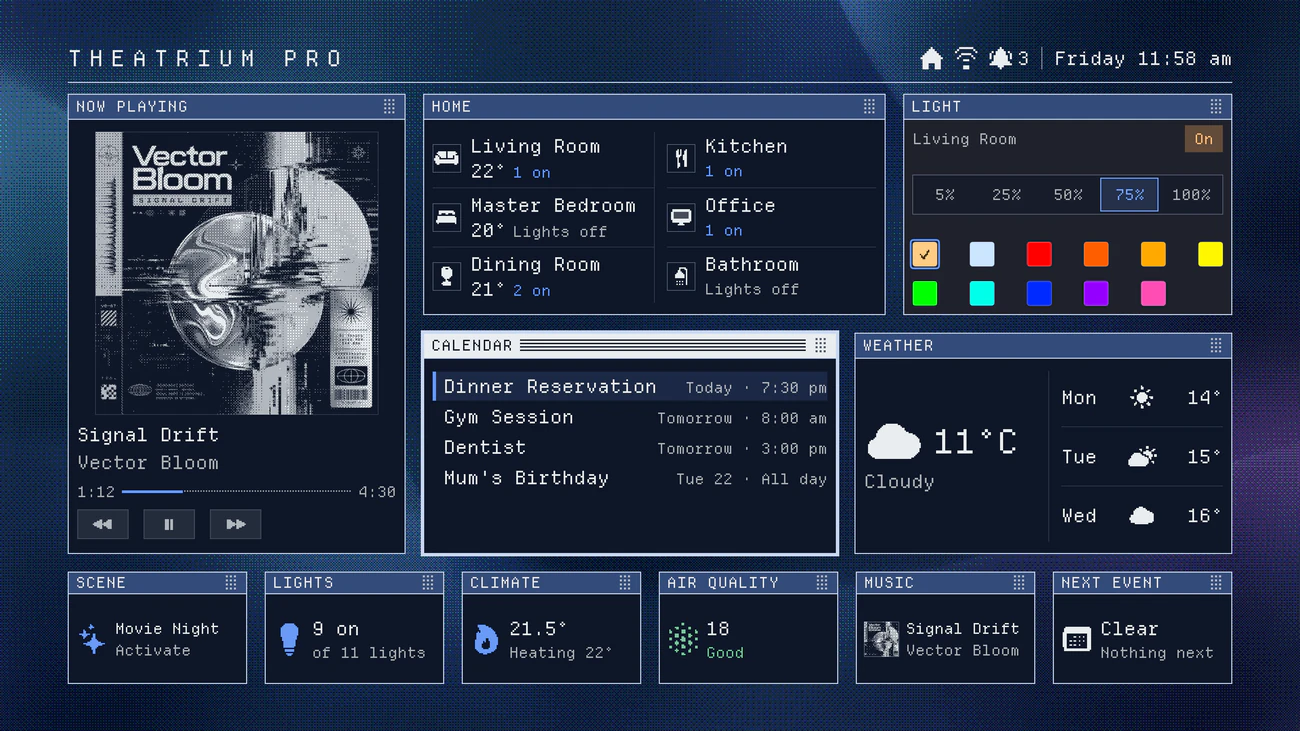Set brightness to 5%

click(x=945, y=195)
